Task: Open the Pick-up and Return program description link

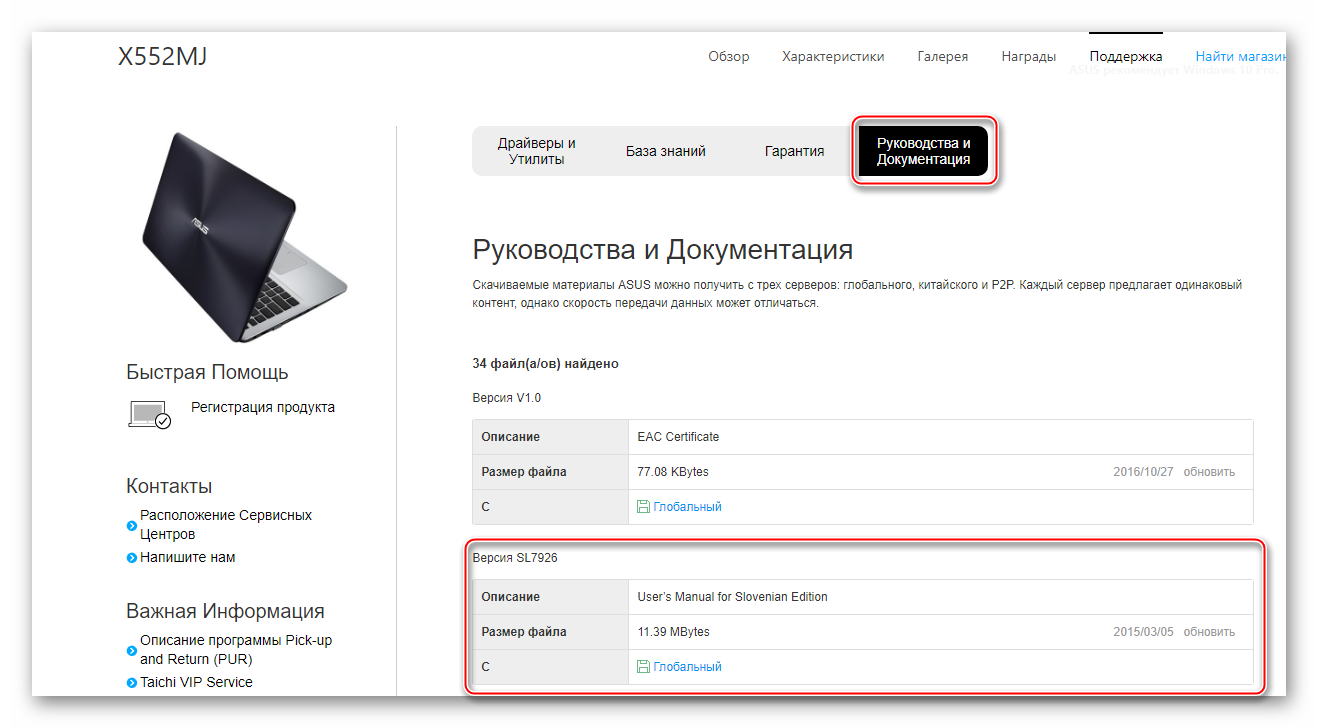Action: point(236,649)
